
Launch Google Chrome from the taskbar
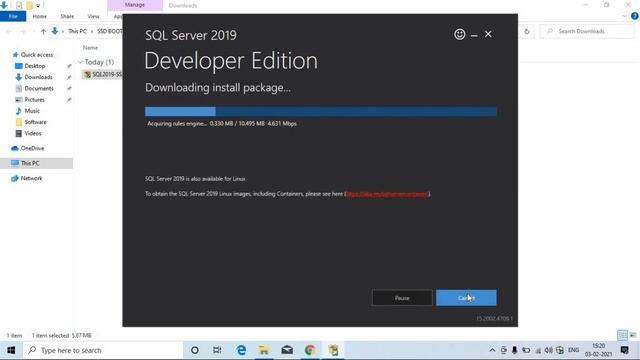(310, 350)
